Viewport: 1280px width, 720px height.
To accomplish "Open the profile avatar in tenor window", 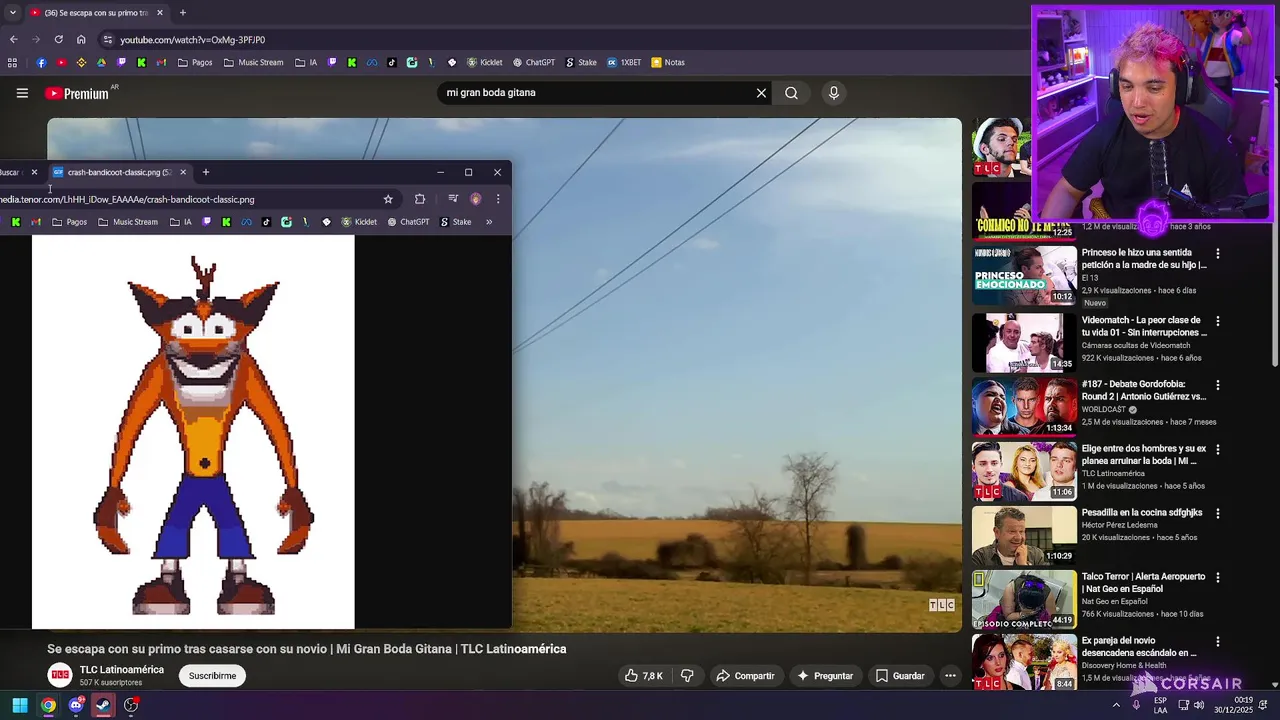I will [475, 199].
